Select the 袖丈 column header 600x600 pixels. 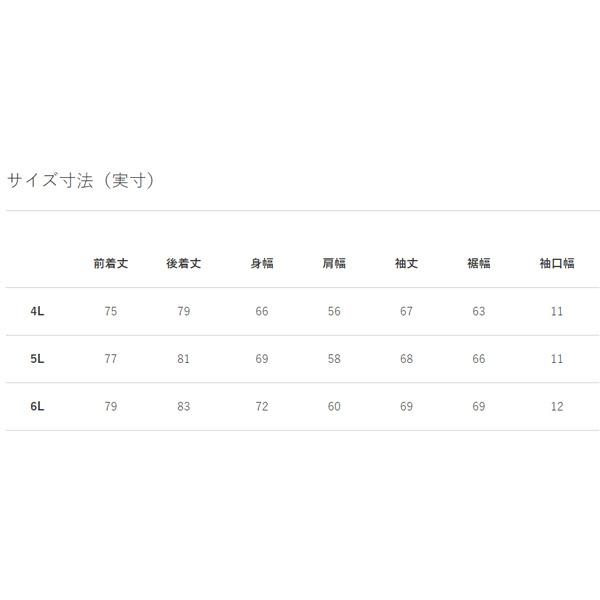click(406, 264)
